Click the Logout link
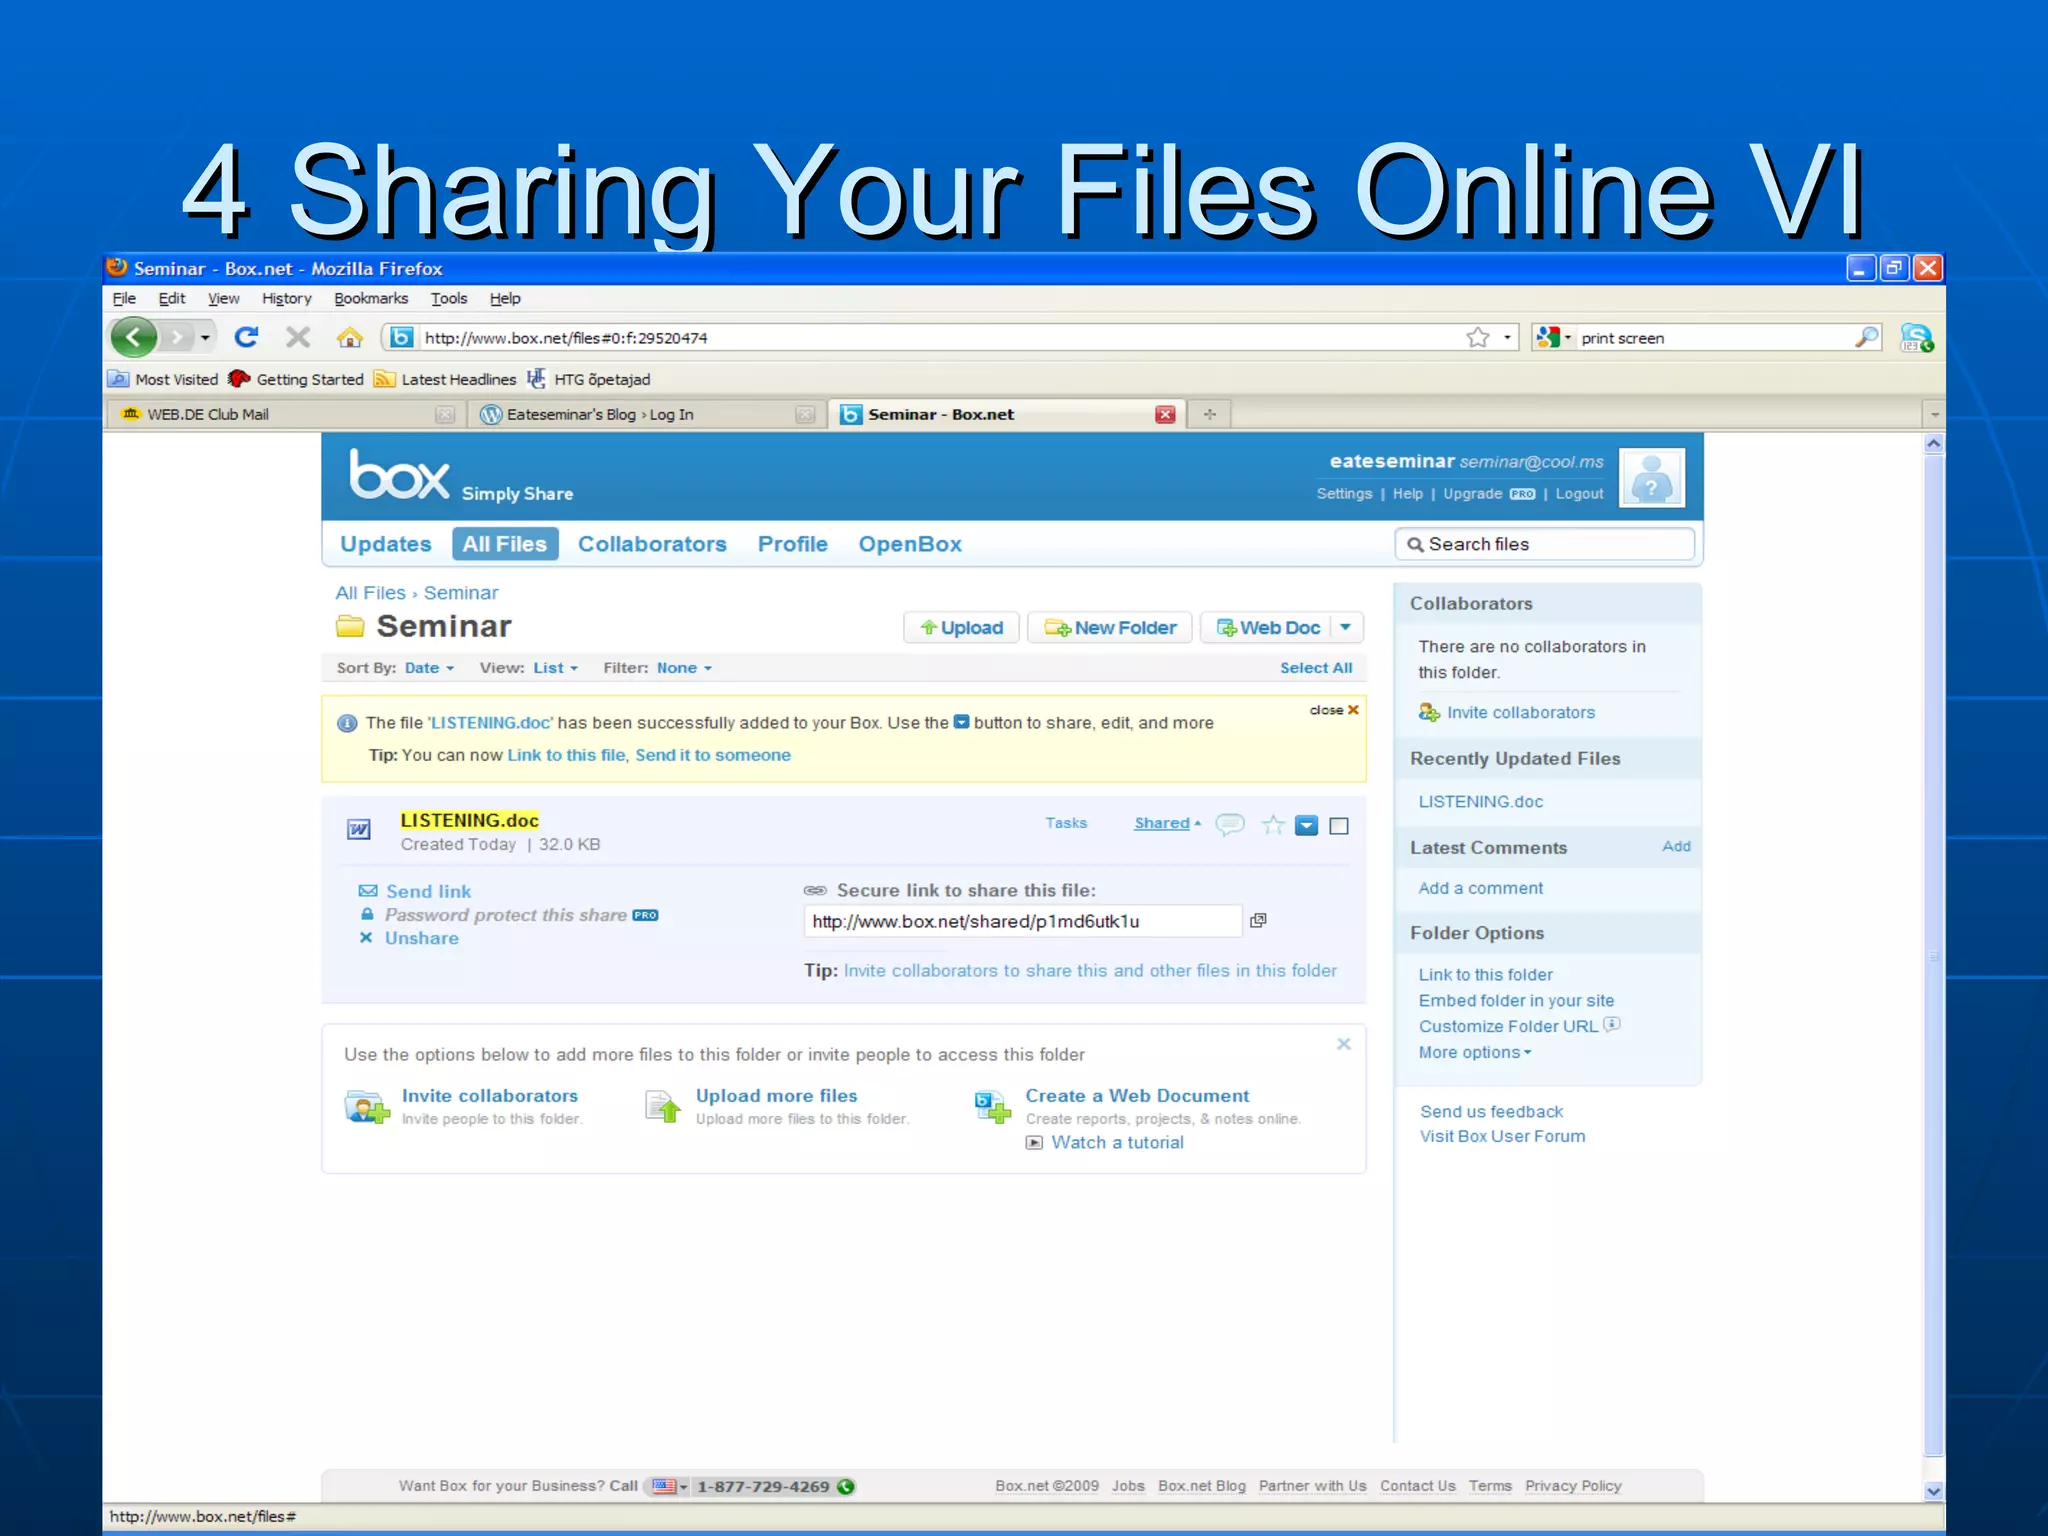This screenshot has height=1536, width=2048. 1579,494
